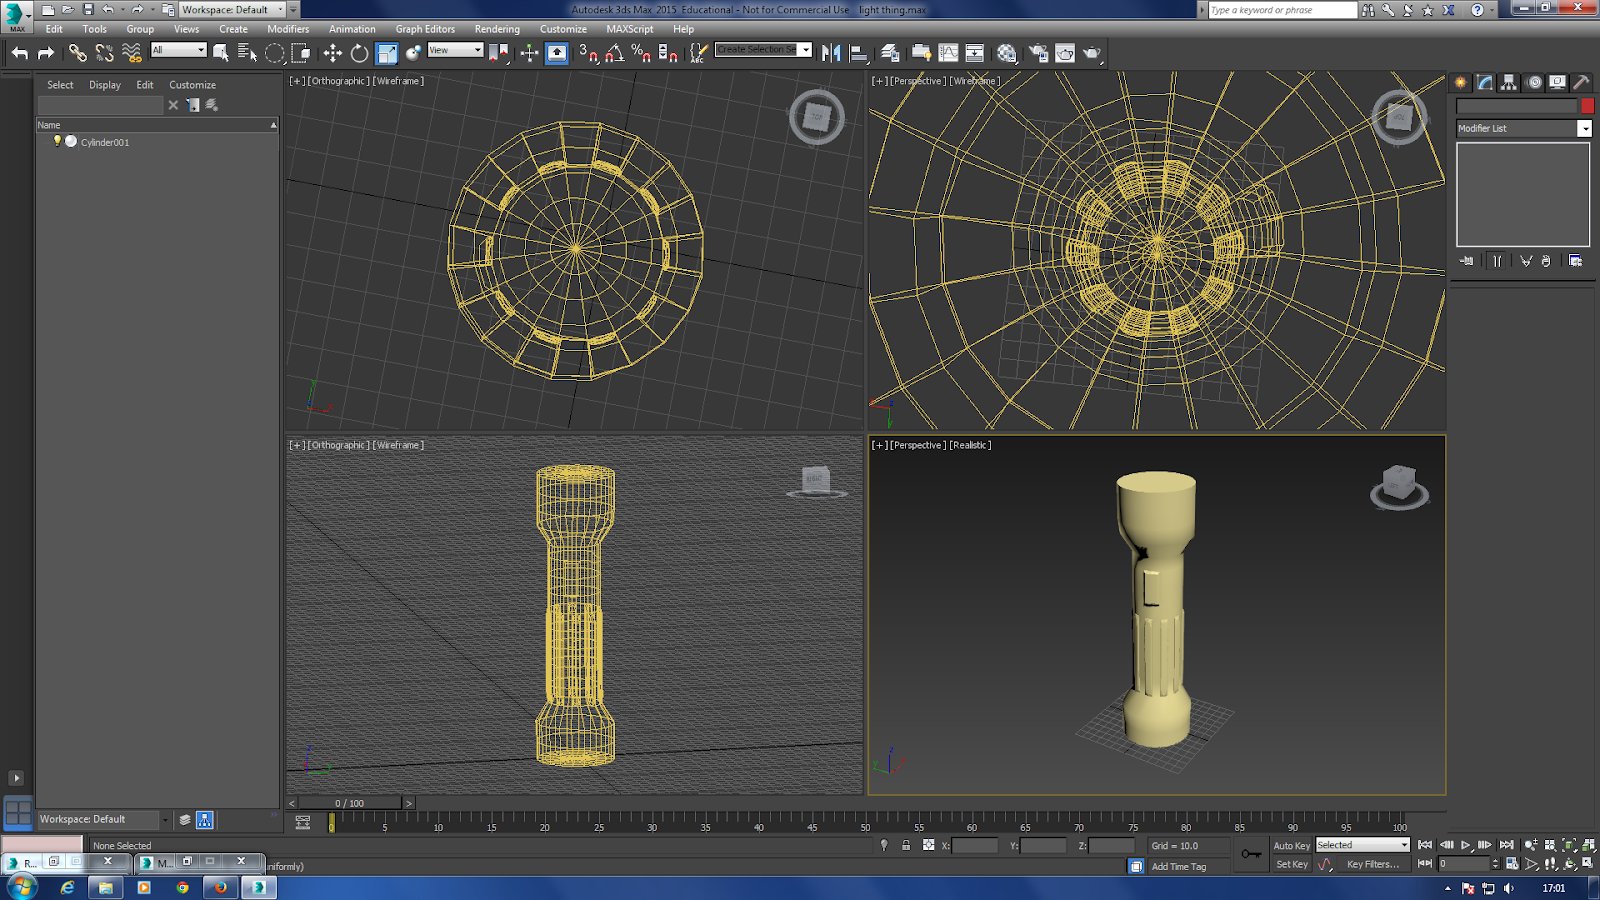This screenshot has height=900, width=1600.
Task: Click the Select and Link chain icon
Action: pyautogui.click(x=77, y=53)
